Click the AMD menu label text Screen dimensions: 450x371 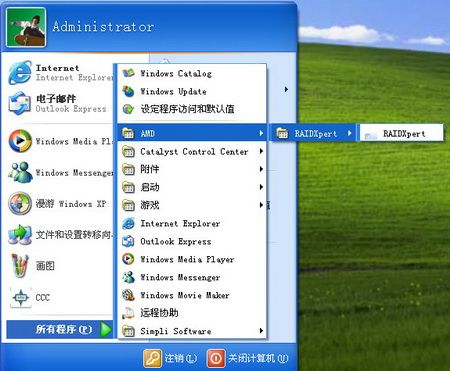pos(148,134)
